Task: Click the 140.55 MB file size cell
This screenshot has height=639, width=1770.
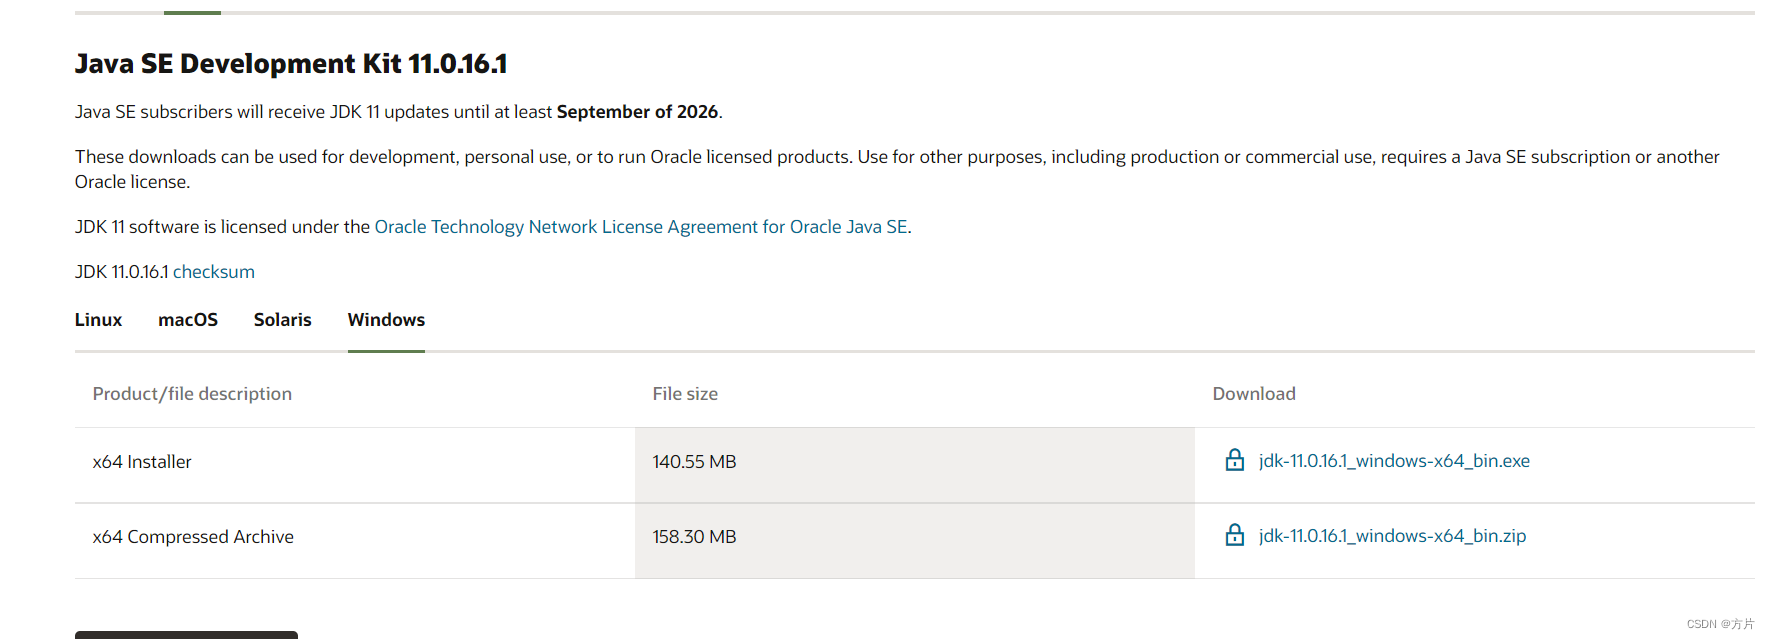Action: [x=694, y=462]
